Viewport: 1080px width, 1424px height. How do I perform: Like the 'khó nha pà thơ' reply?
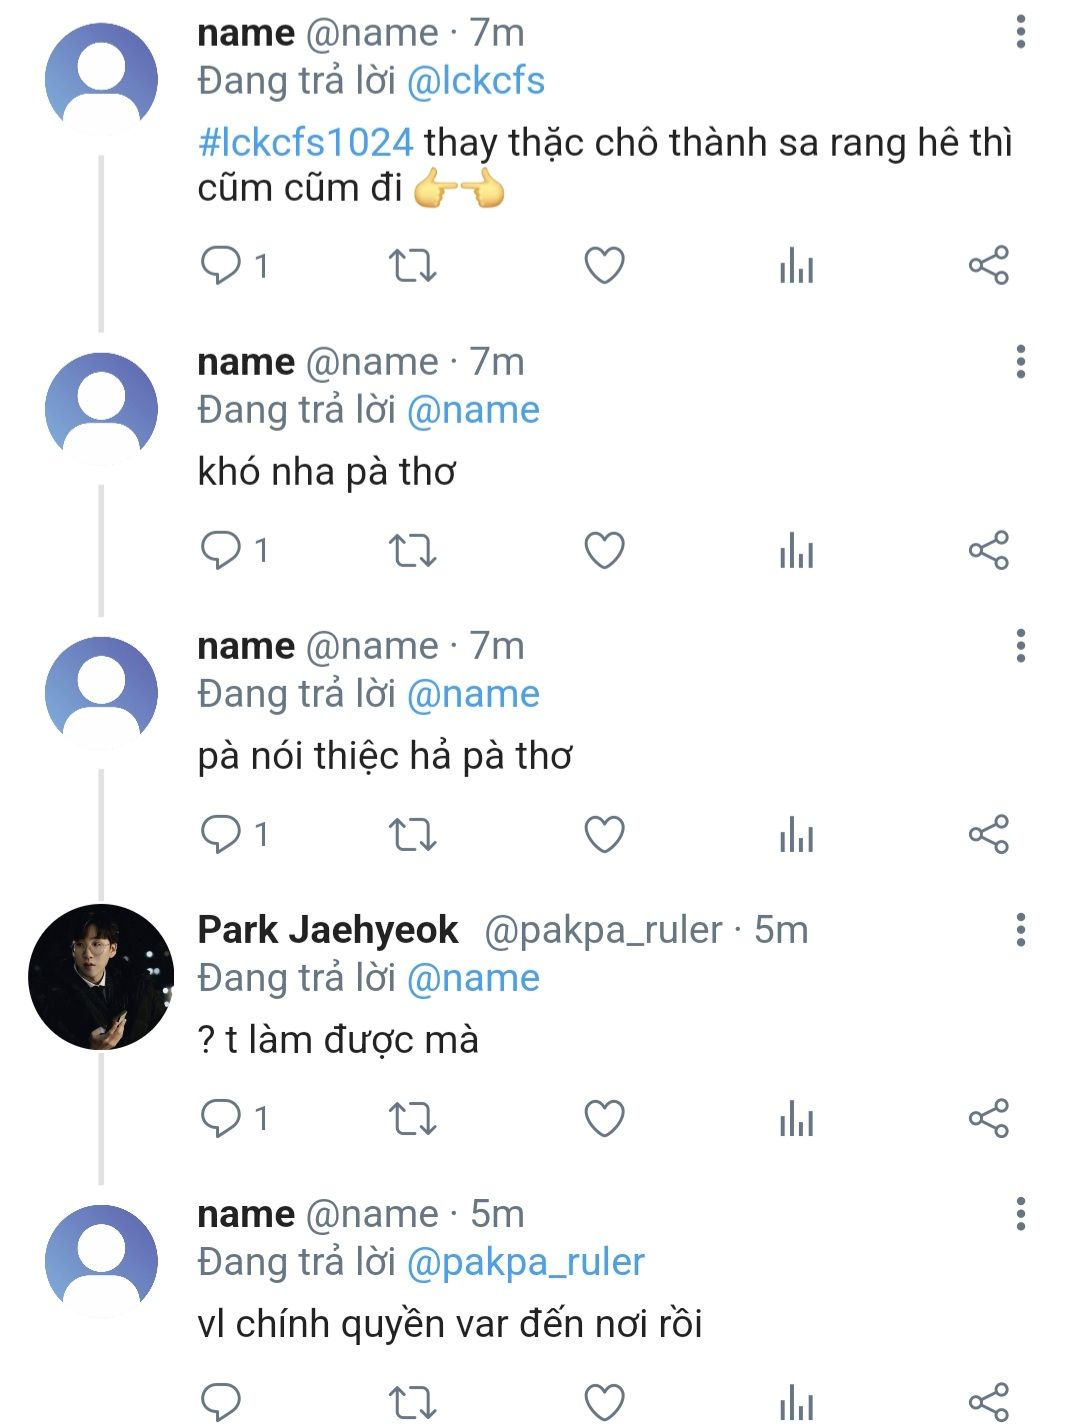[604, 551]
